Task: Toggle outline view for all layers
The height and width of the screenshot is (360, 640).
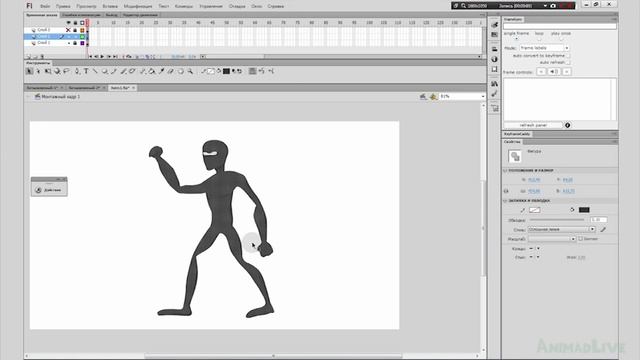Action: point(82,23)
